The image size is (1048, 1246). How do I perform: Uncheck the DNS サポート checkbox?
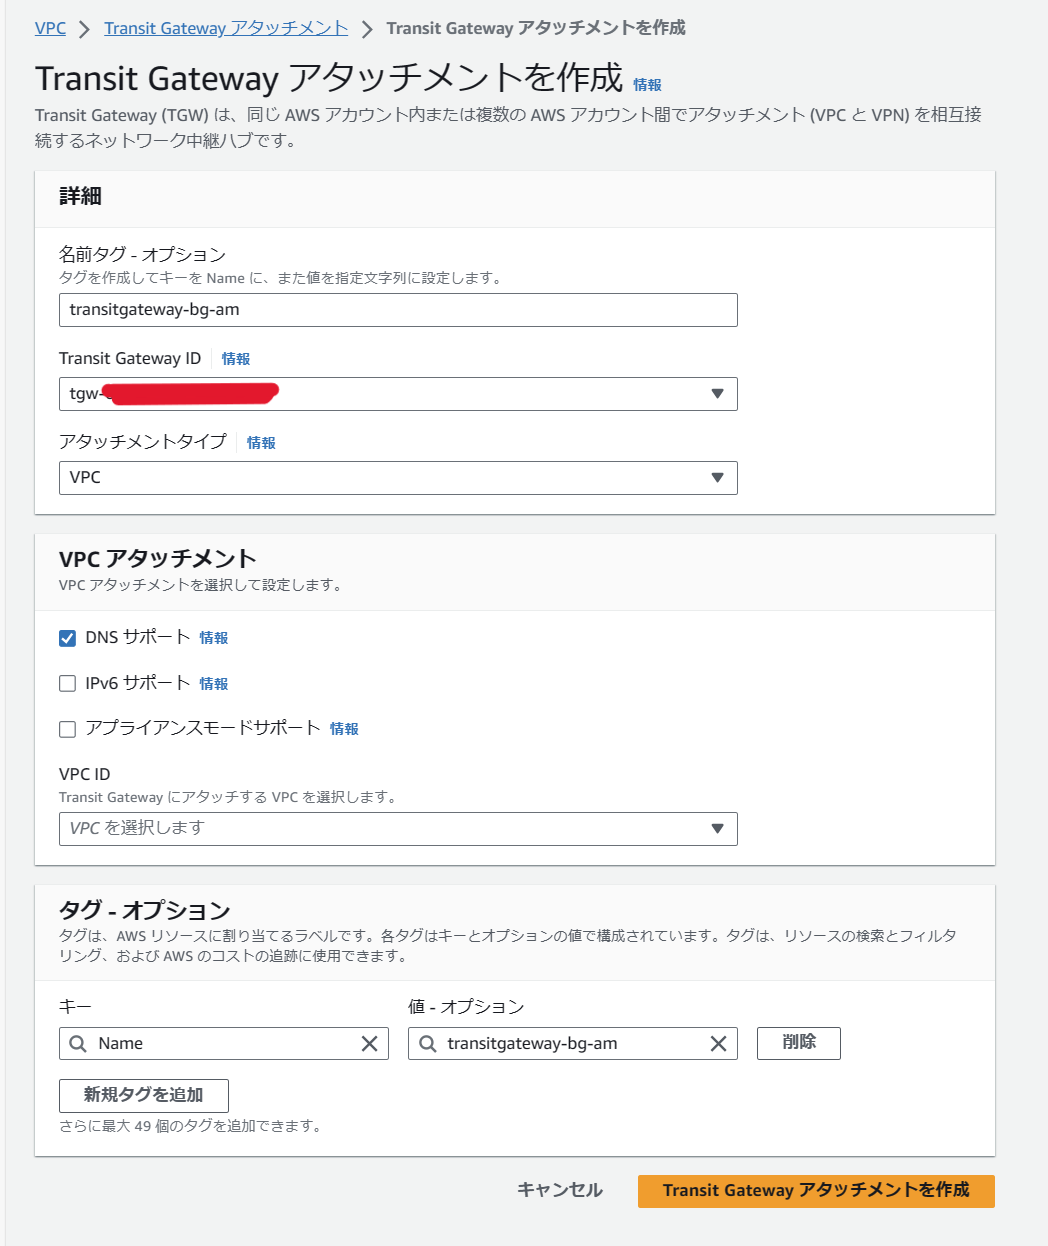coord(68,638)
